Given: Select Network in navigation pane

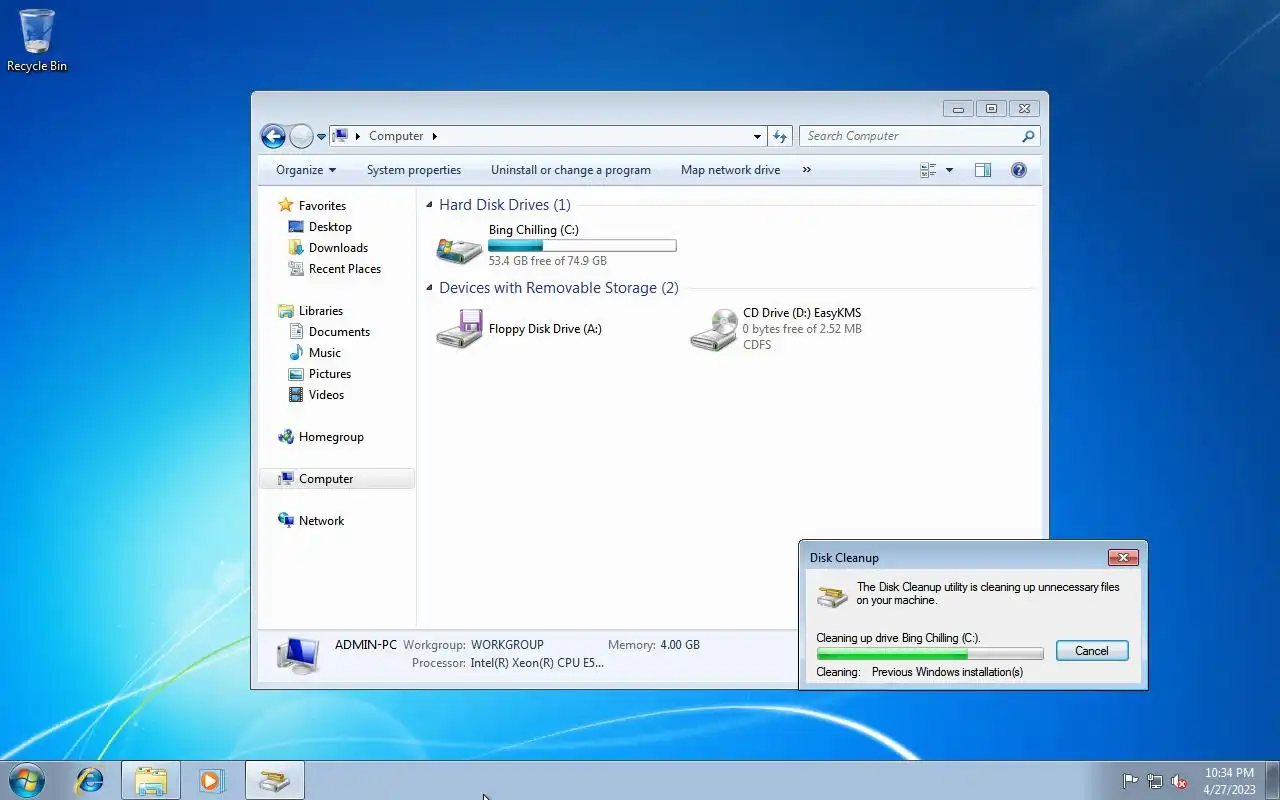Looking at the screenshot, I should coord(321,521).
